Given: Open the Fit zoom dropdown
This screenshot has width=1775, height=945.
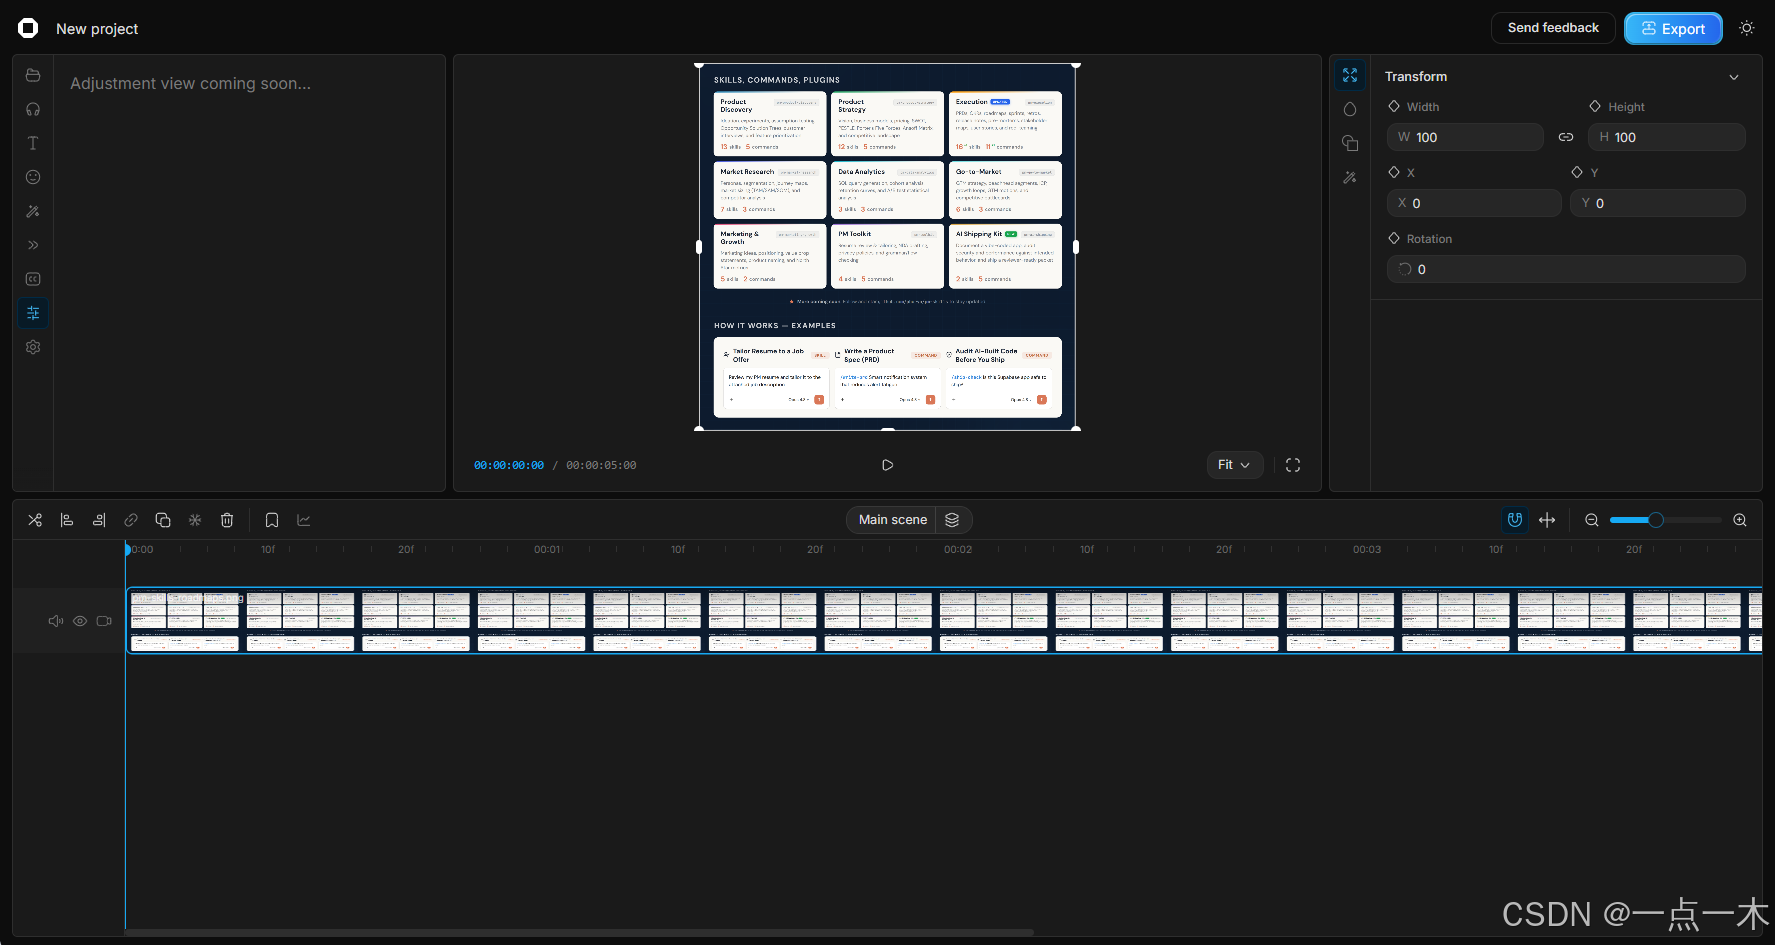Looking at the screenshot, I should 1235,465.
